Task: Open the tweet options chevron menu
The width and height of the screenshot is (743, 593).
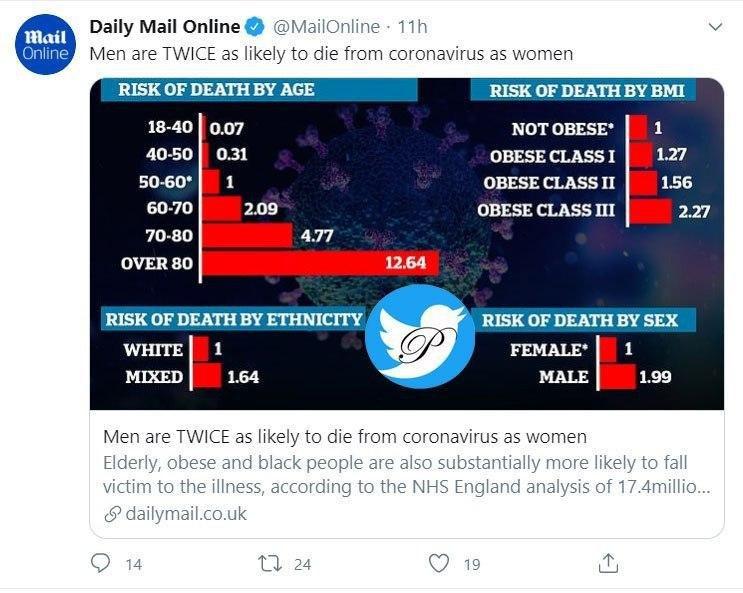Action: pos(714,28)
